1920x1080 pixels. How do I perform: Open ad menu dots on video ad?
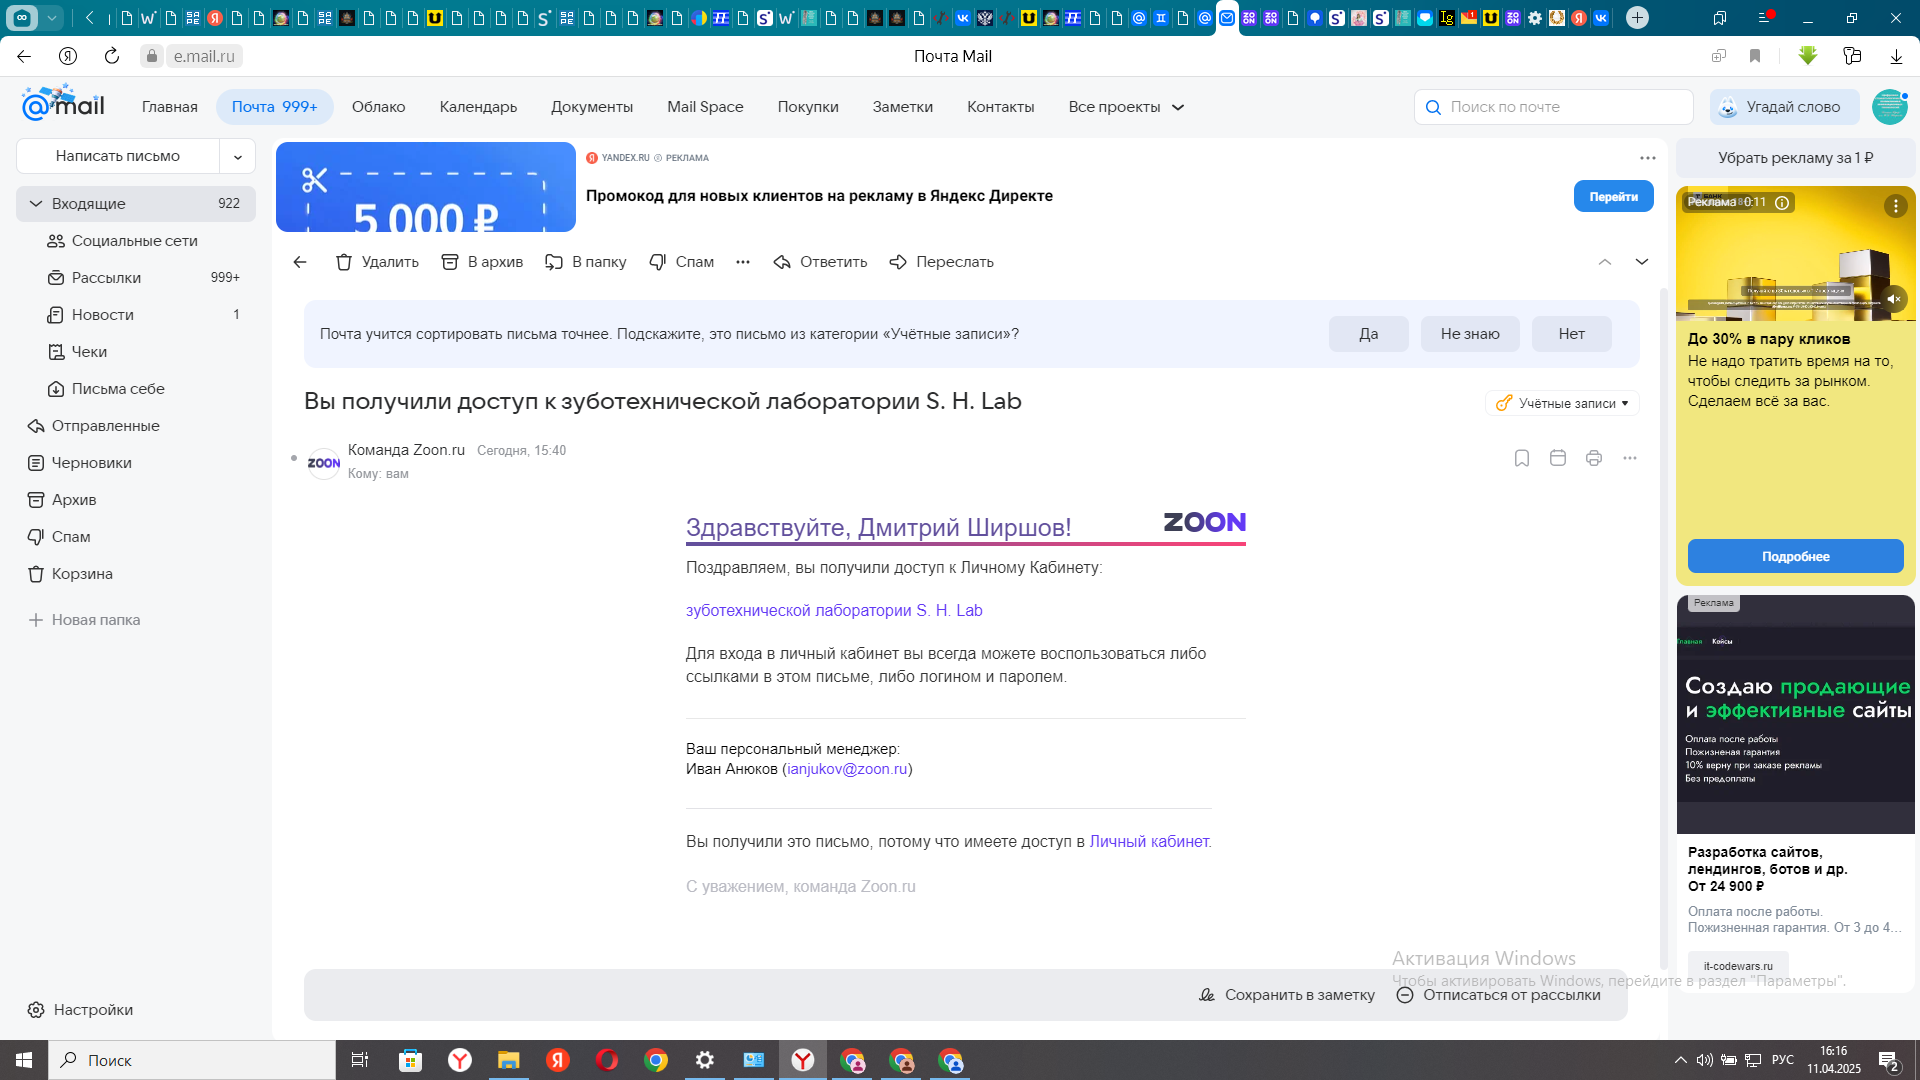[x=1896, y=206]
